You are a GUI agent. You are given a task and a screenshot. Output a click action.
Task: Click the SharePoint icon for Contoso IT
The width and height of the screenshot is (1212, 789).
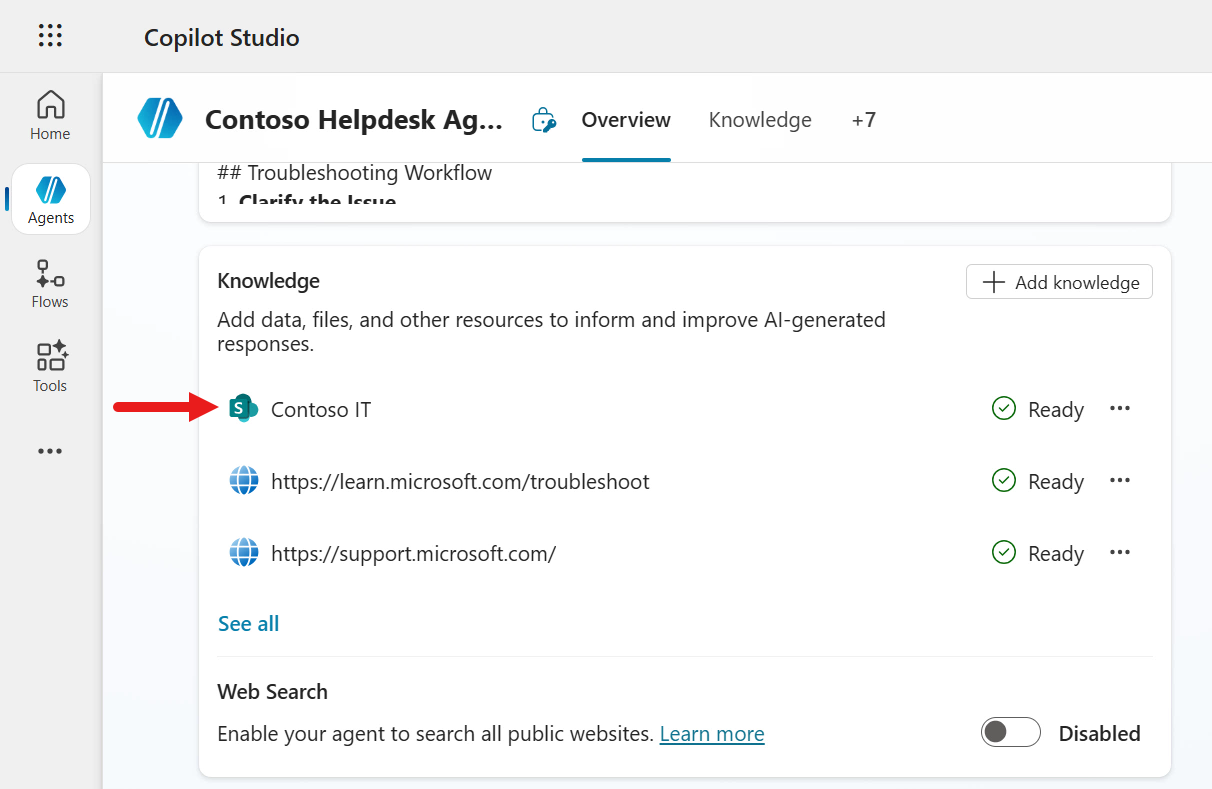click(x=243, y=408)
